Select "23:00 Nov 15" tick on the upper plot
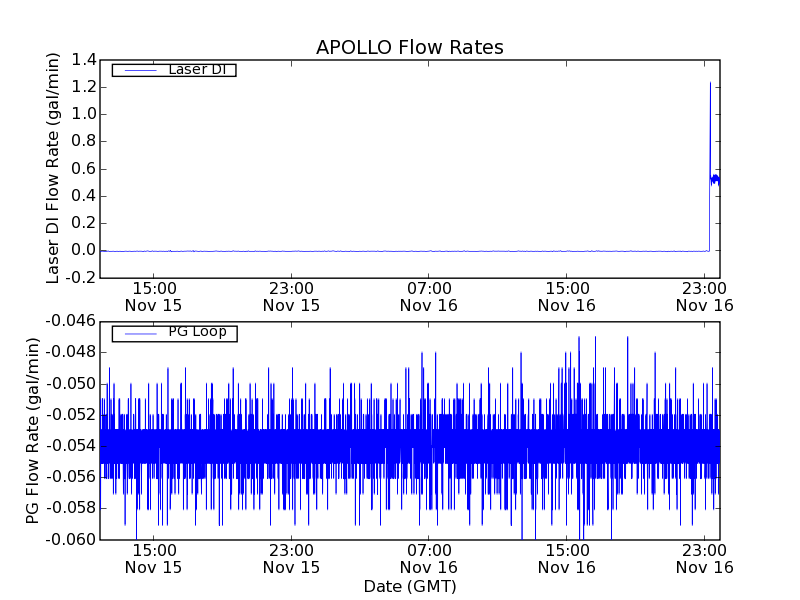This screenshot has width=800, height=600. (x=291, y=296)
